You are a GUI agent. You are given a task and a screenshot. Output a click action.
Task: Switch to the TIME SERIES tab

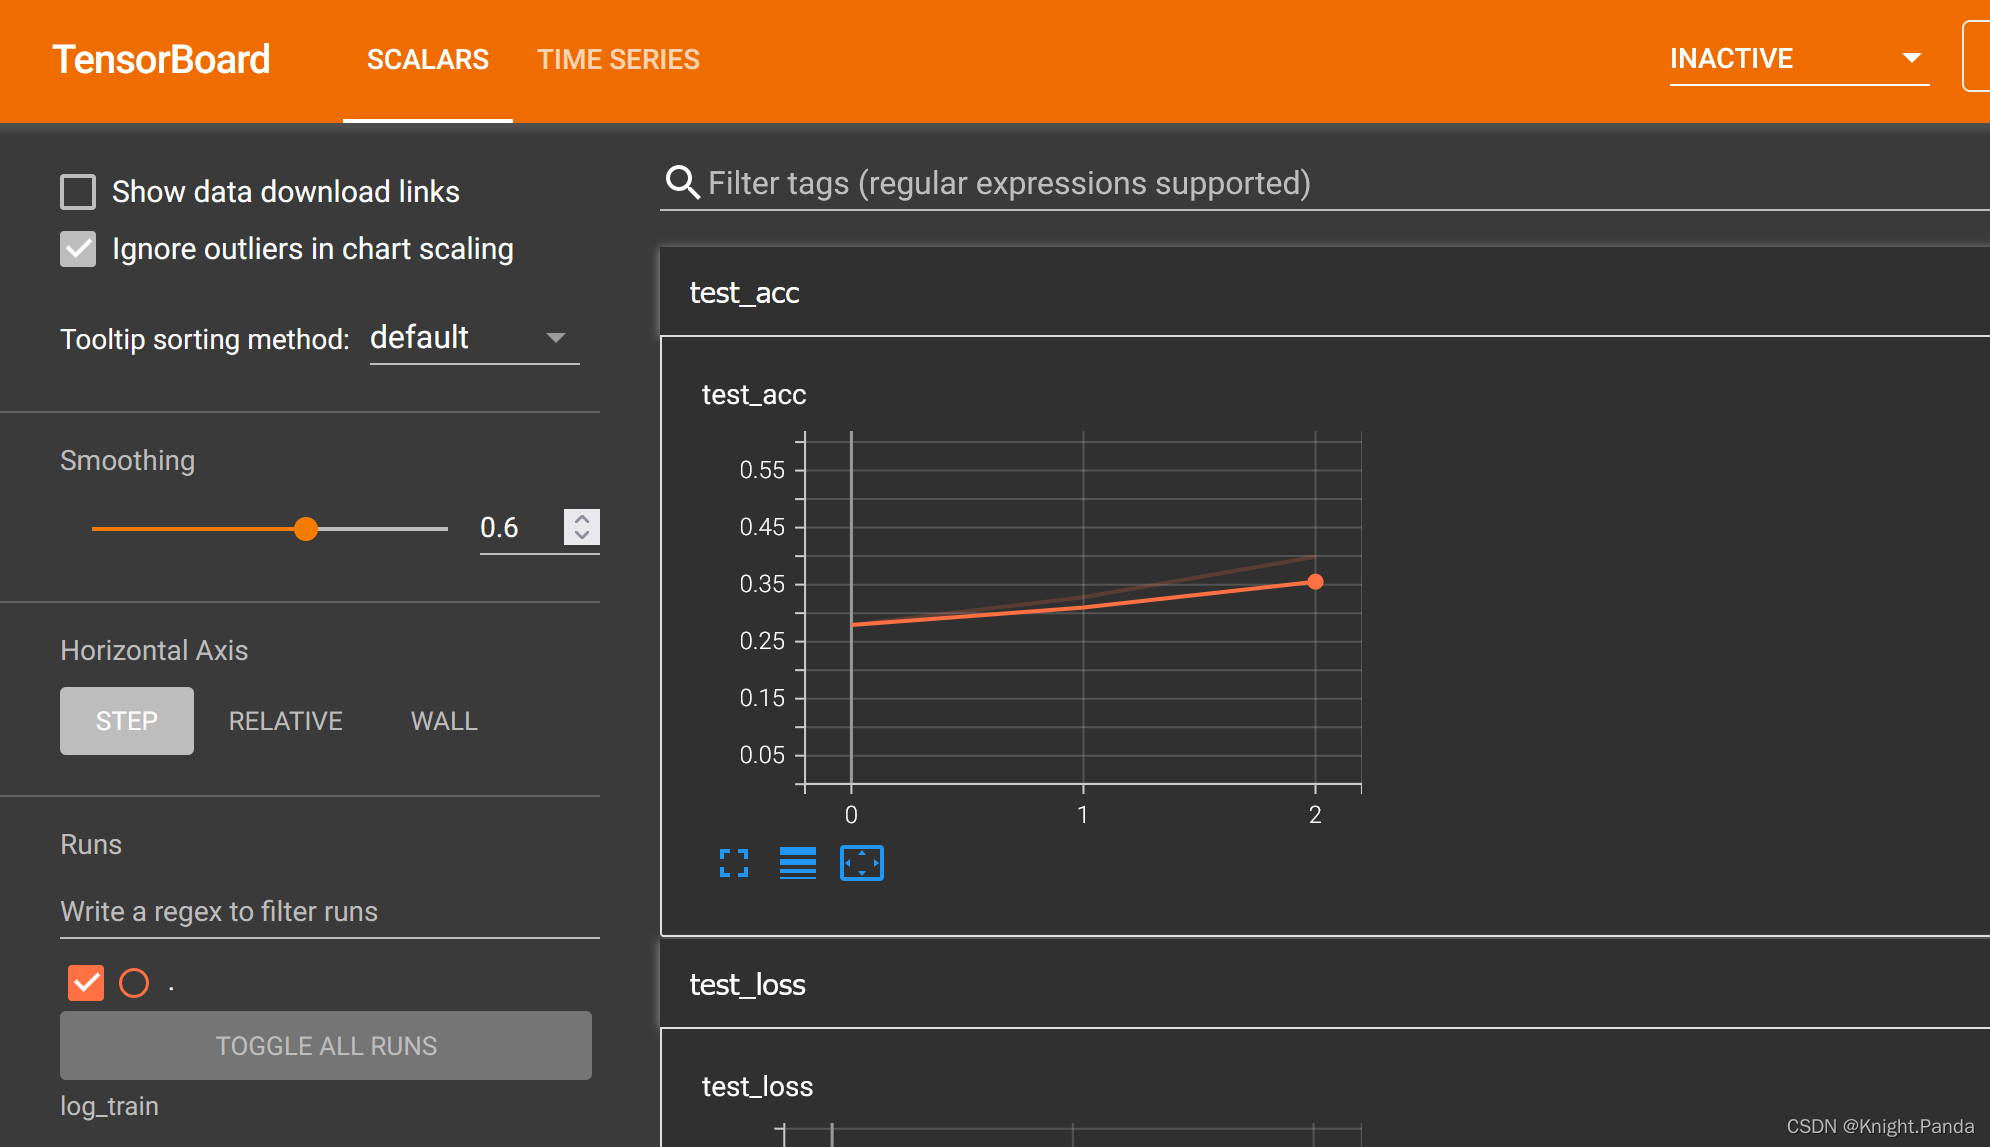tap(618, 60)
